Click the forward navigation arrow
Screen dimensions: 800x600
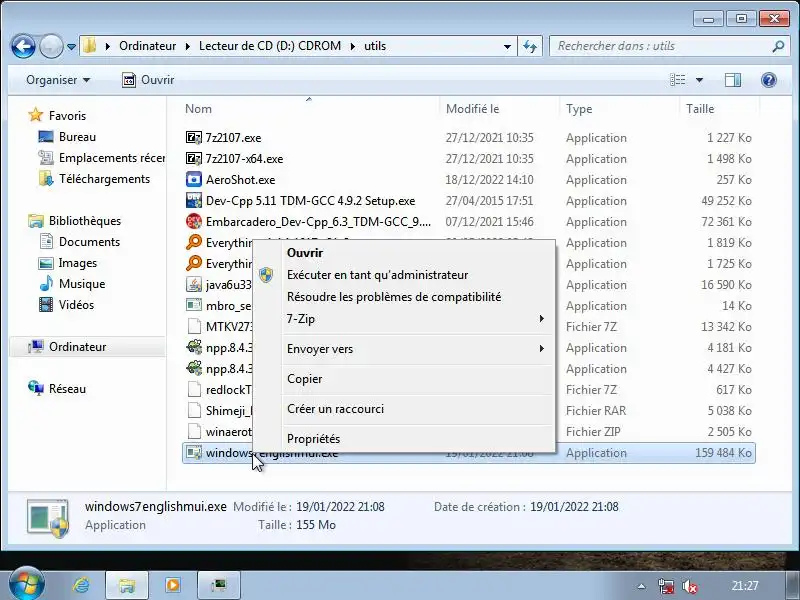click(x=51, y=46)
